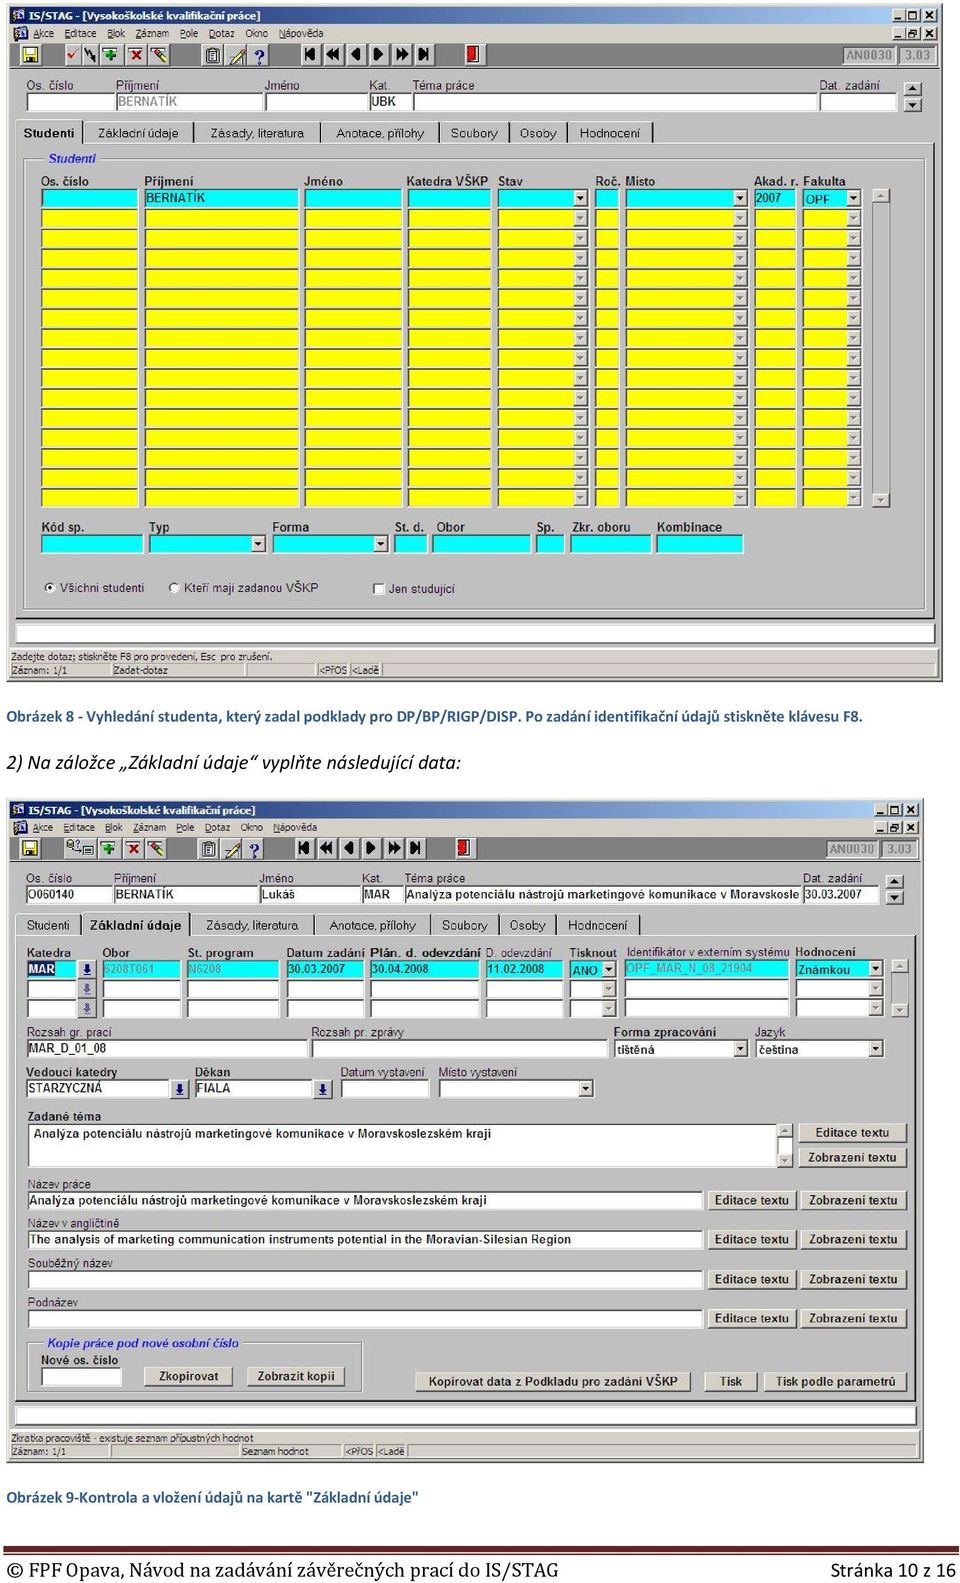Viewport: 960px width, 1583px height.
Task: Open the Hodnocení dropdown showing Známkou
Action: click(x=876, y=969)
